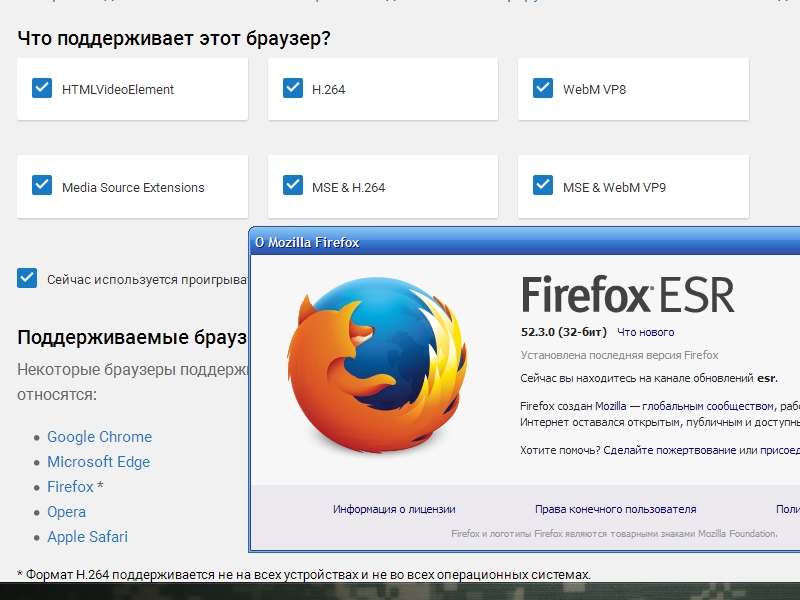Image resolution: width=800 pixels, height=600 pixels.
Task: Open 'Информация о лицензии' link
Action: [x=394, y=509]
